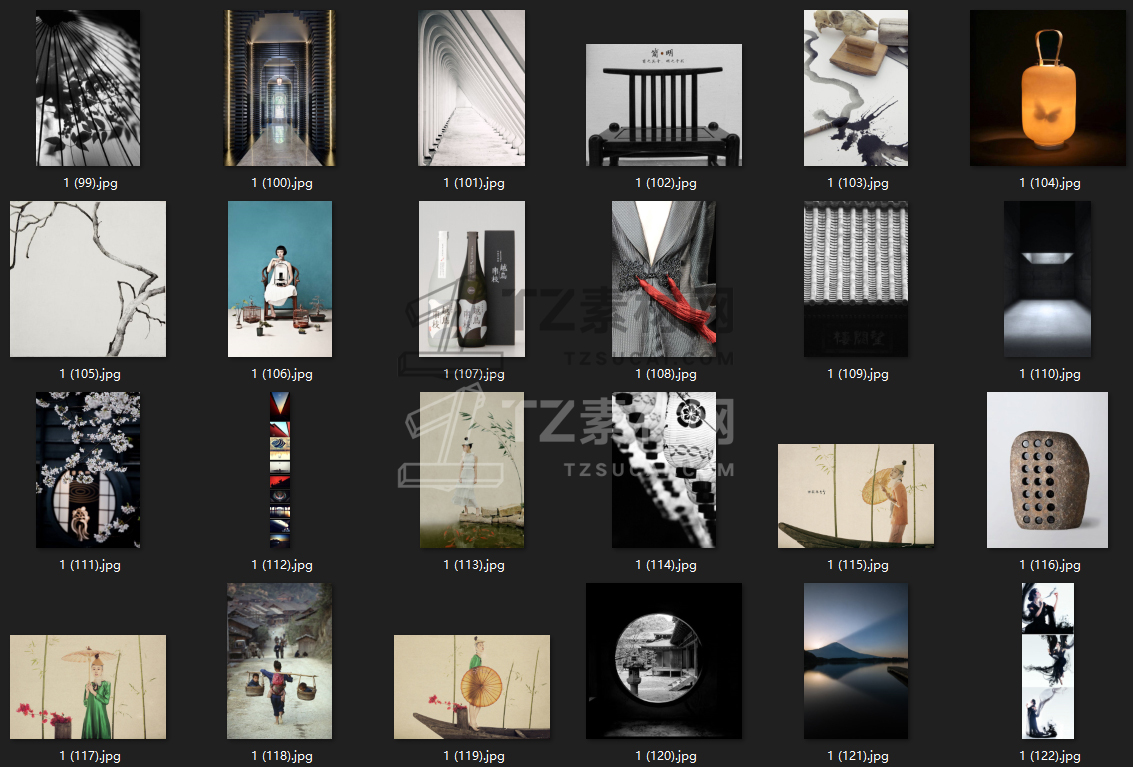Click the file name 1 (109).jpg

click(x=858, y=374)
